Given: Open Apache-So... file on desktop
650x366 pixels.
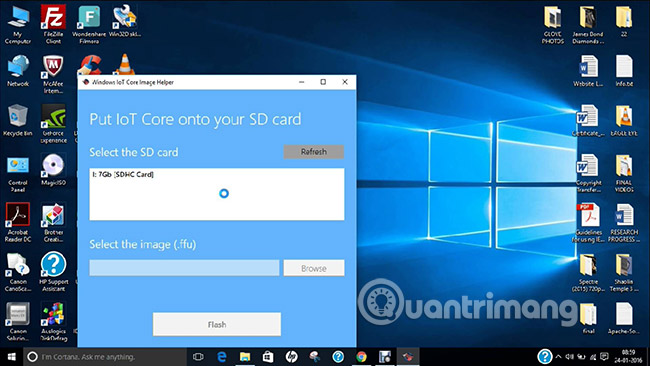Looking at the screenshot, I should (624, 318).
